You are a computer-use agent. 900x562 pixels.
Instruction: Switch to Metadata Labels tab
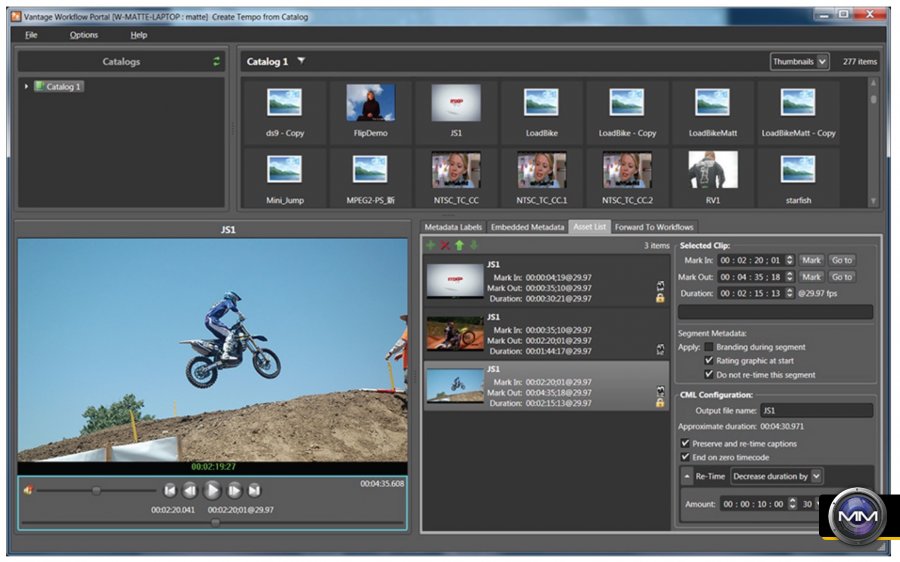[x=453, y=227]
